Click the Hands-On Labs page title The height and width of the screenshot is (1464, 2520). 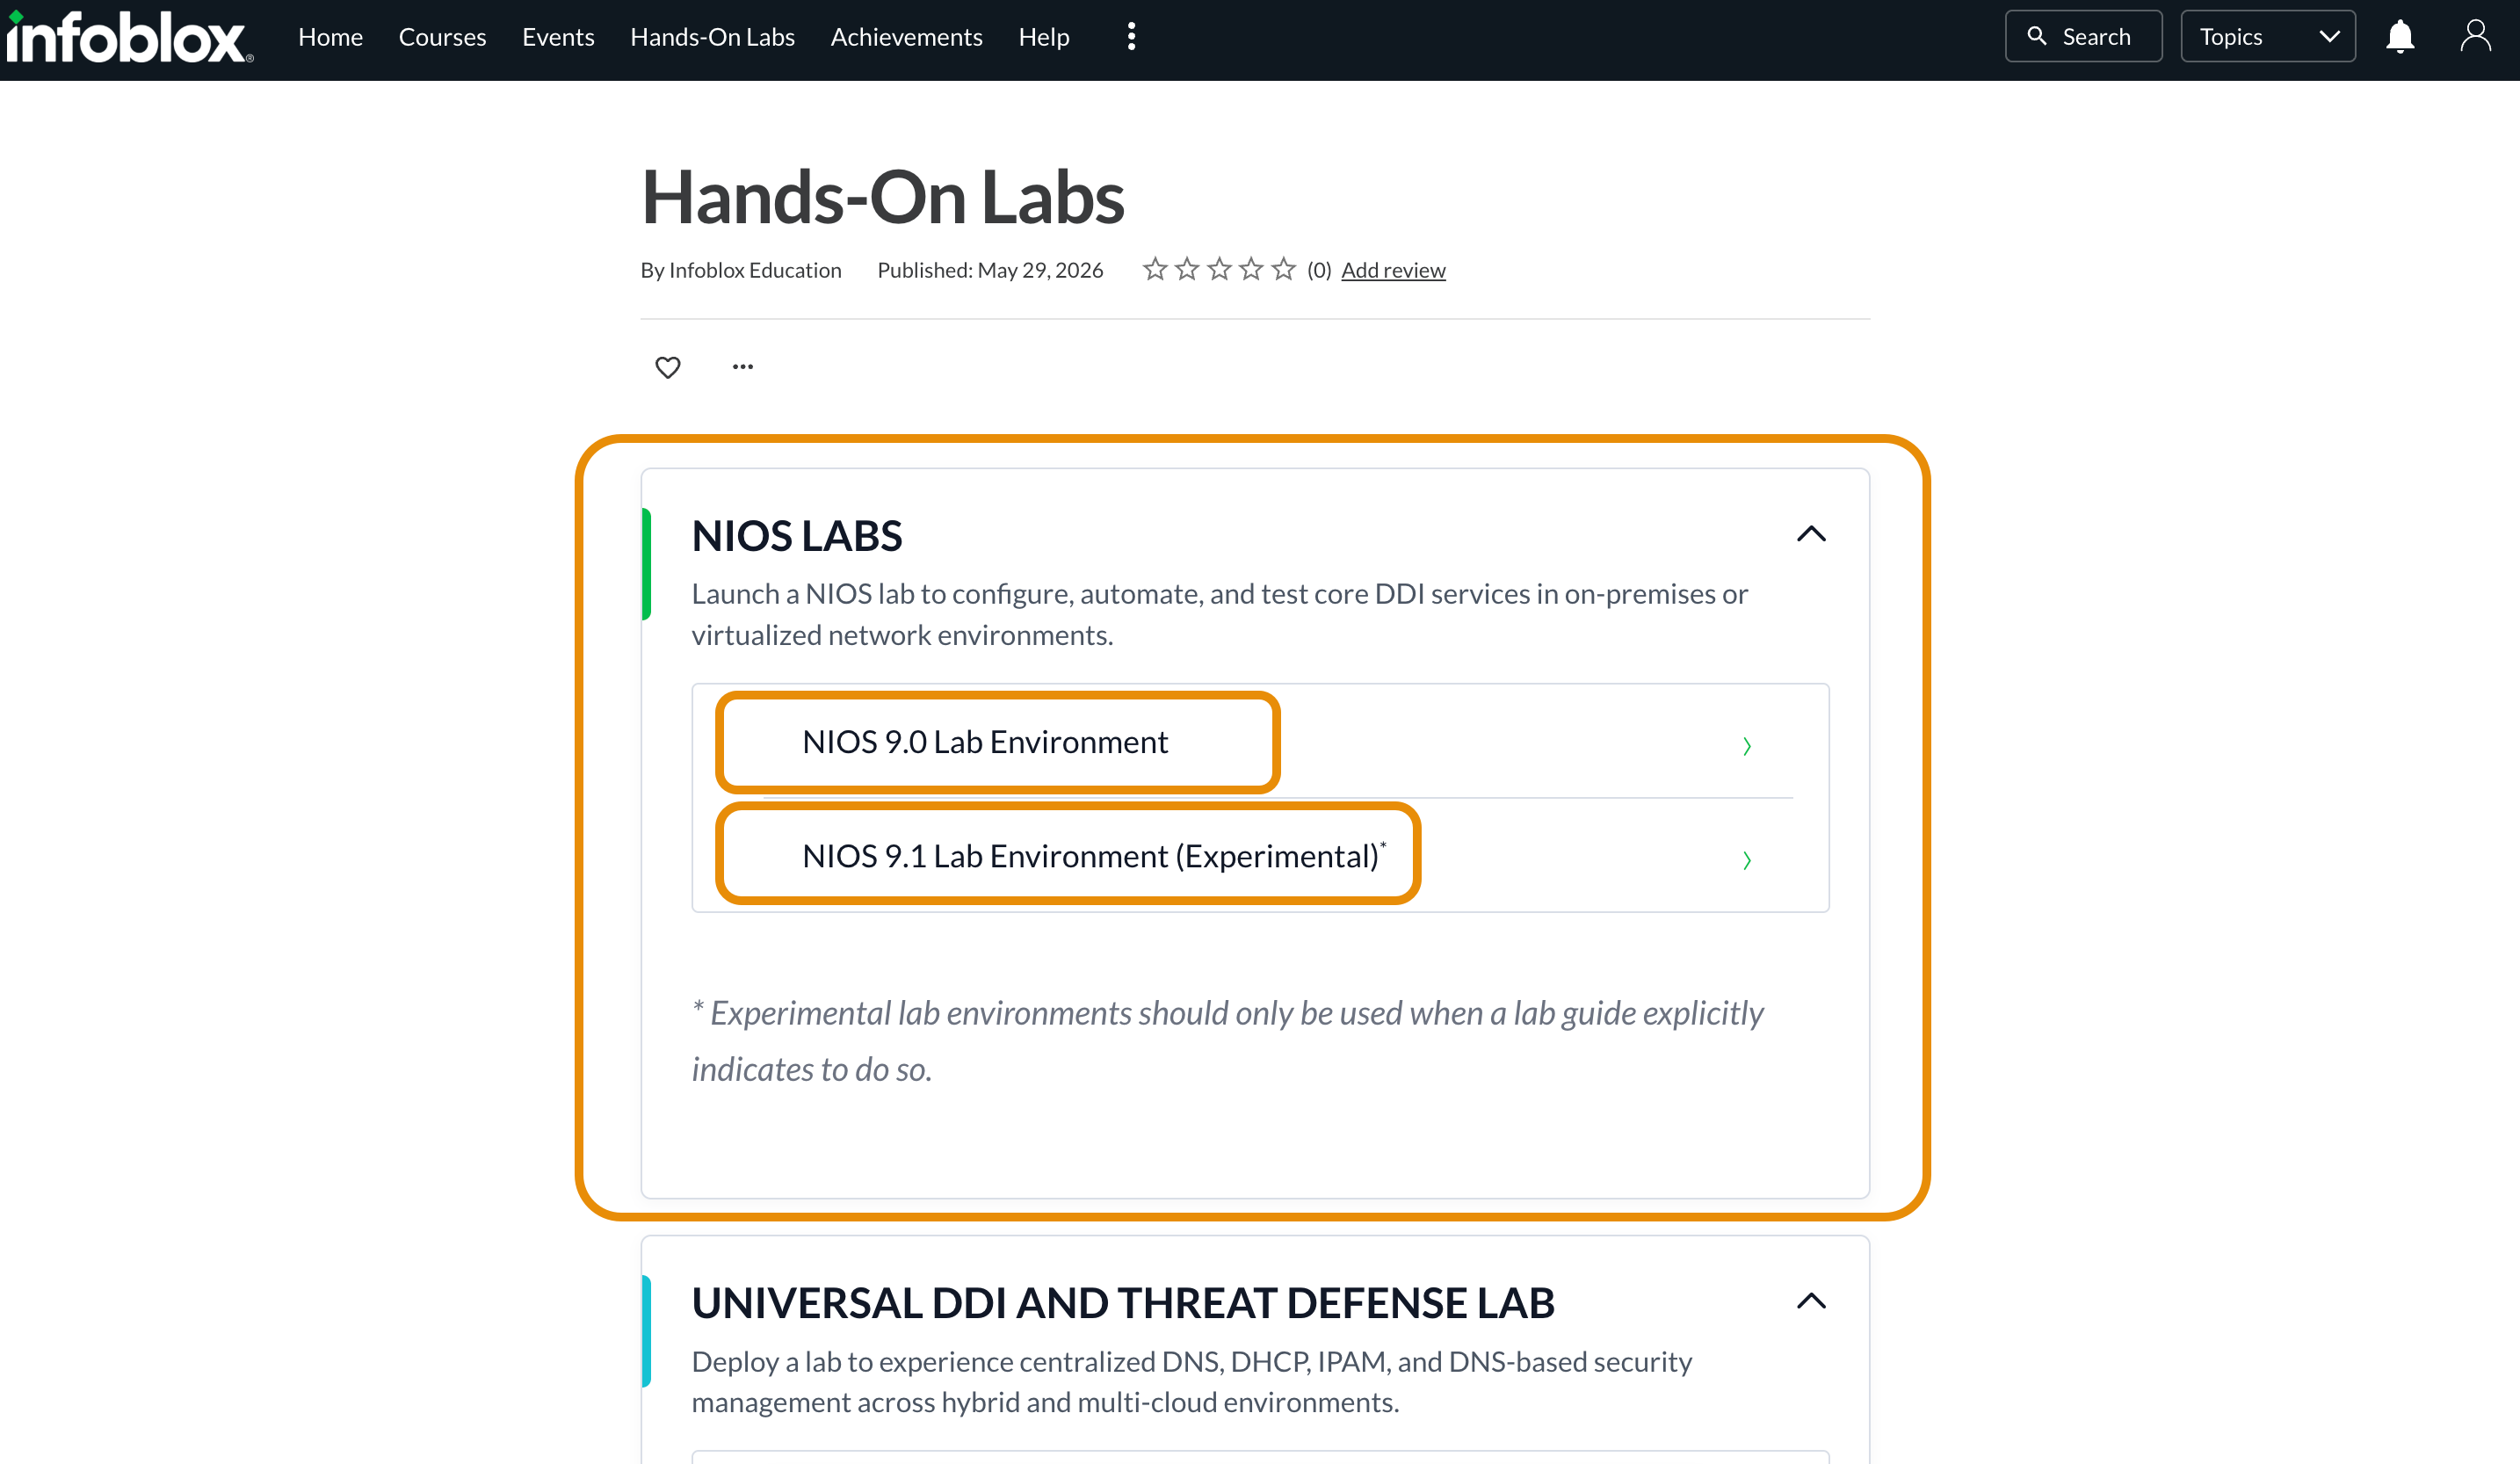(883, 197)
